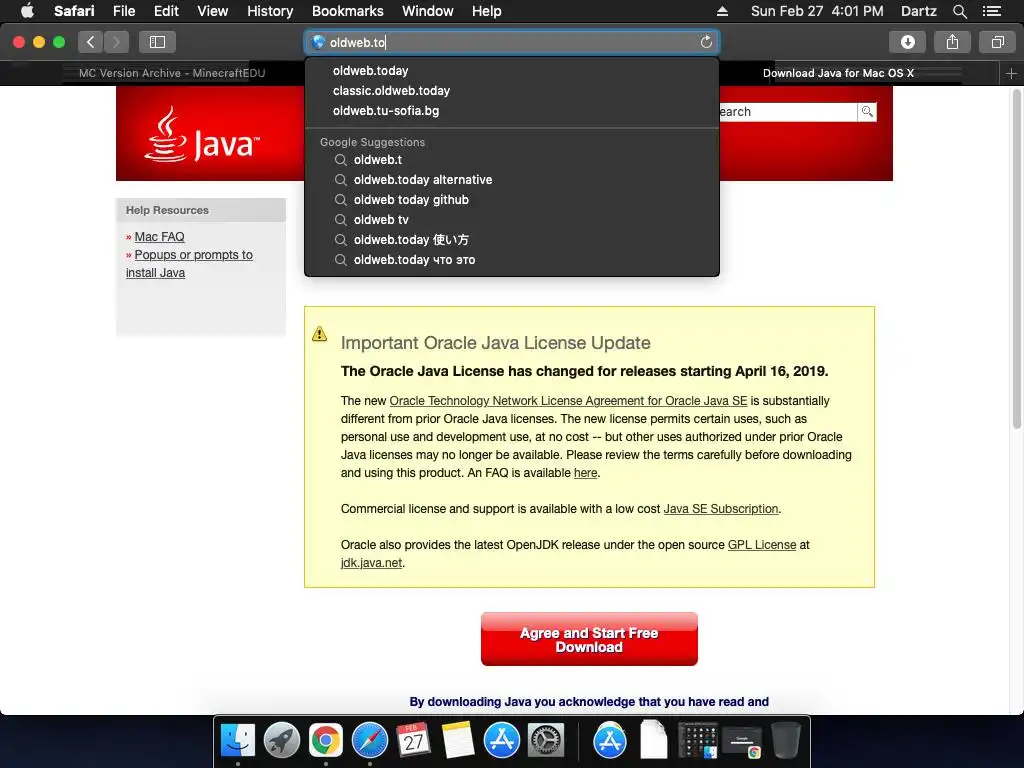The image size is (1024, 768).
Task: Choose 'oldweb.today что это' suggestion
Action: pyautogui.click(x=512, y=260)
